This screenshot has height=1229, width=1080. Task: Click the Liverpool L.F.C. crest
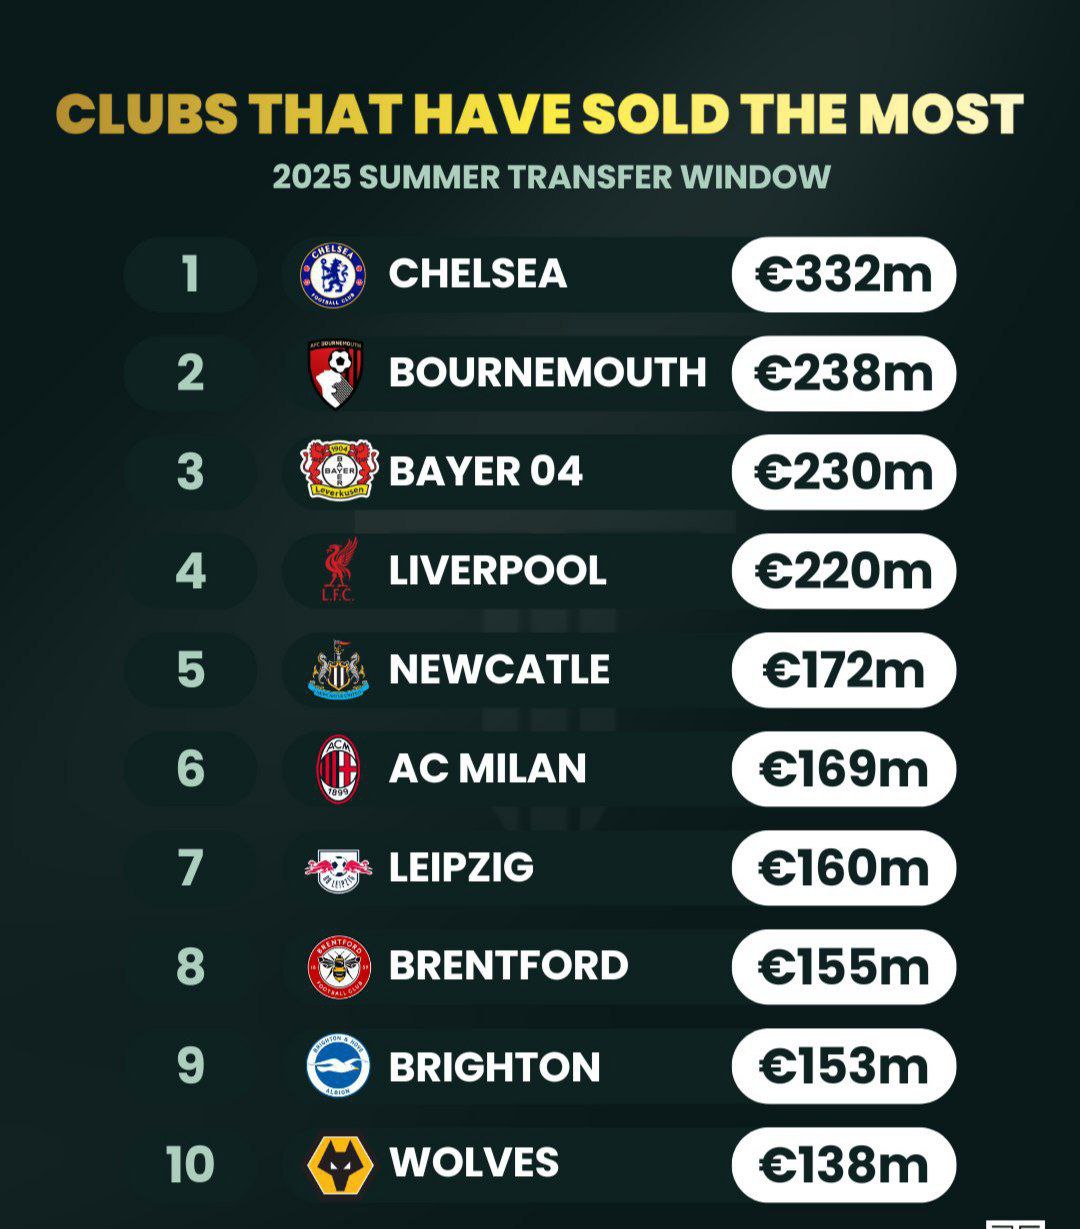[339, 570]
